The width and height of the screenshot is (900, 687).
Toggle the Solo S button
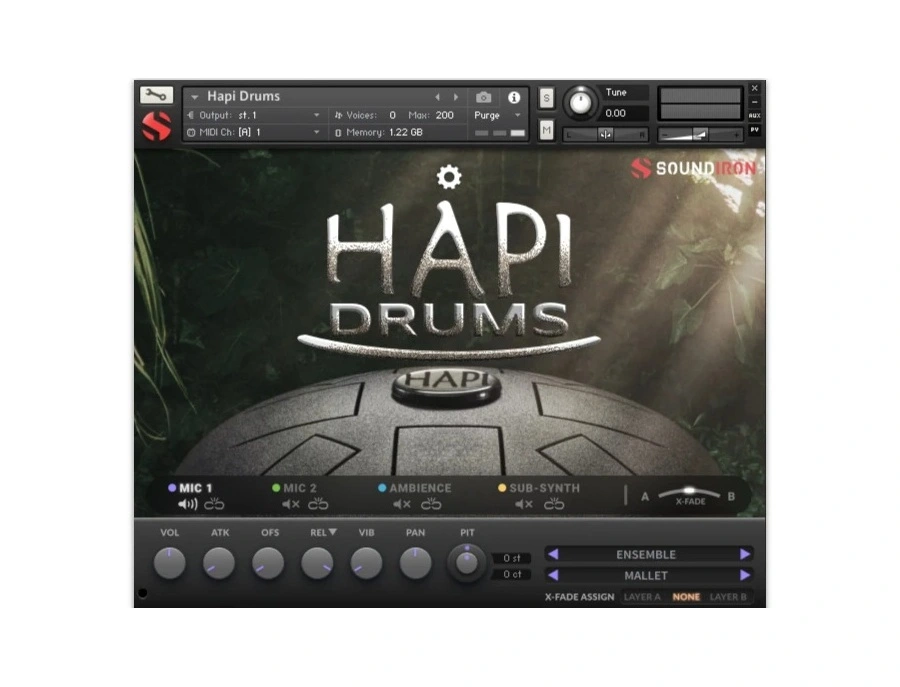pyautogui.click(x=546, y=98)
